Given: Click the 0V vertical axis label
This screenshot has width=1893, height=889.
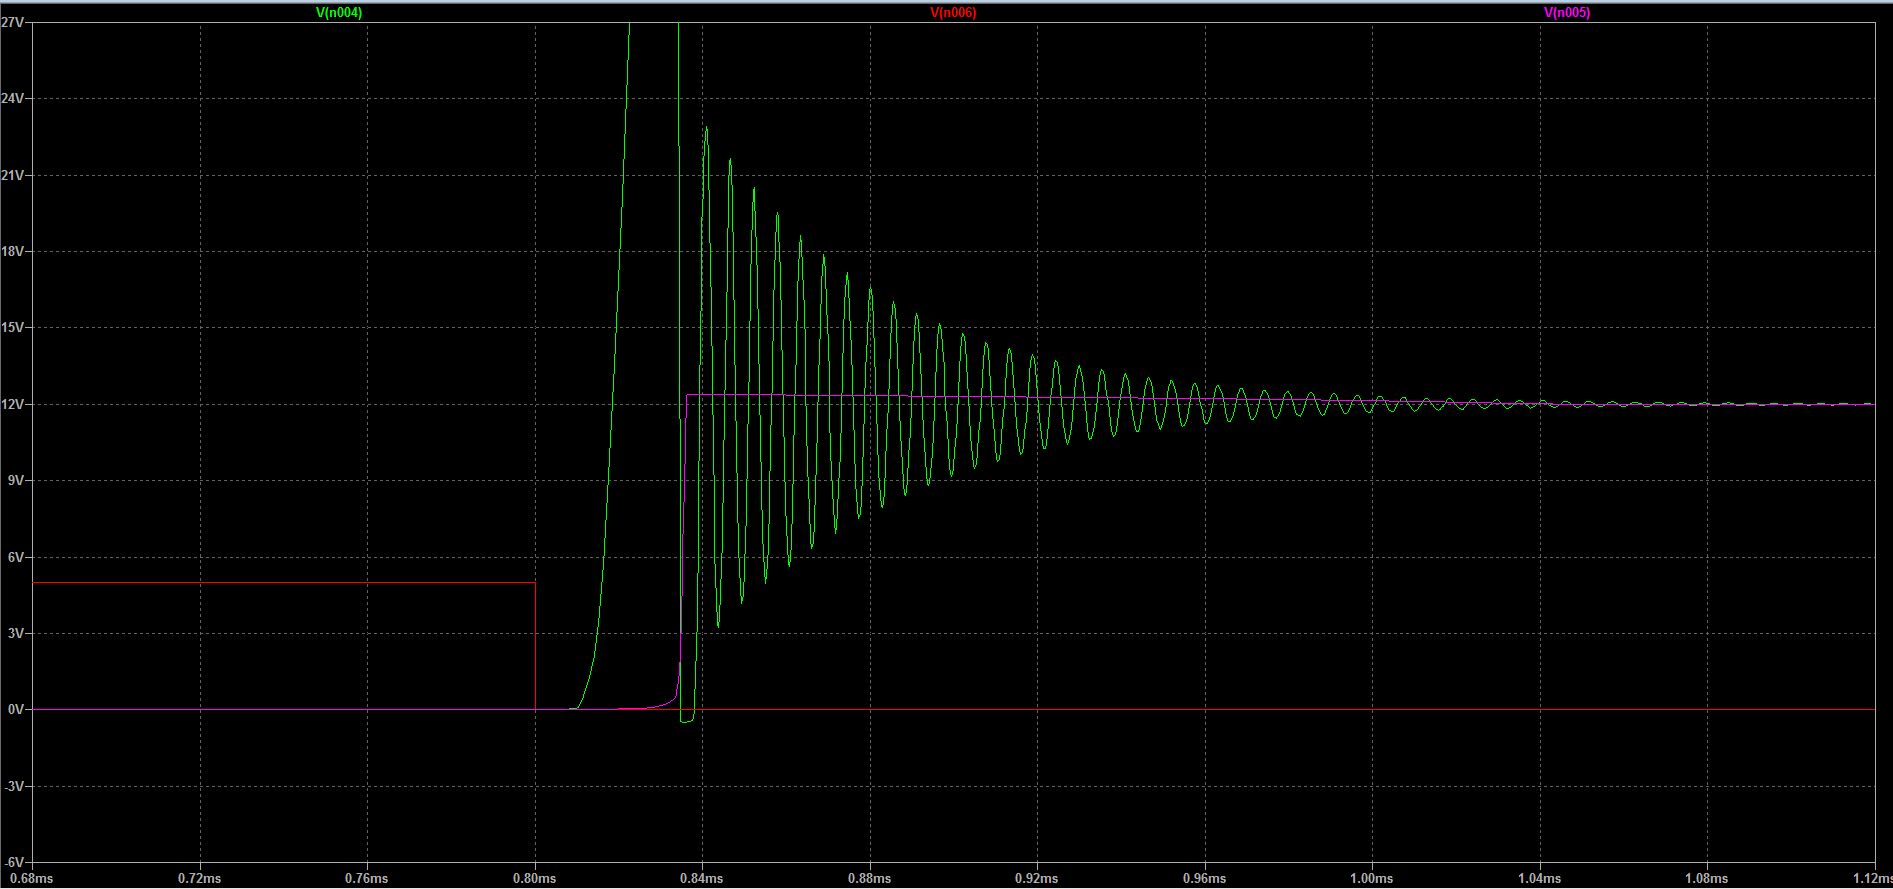Looking at the screenshot, I should tap(15, 710).
